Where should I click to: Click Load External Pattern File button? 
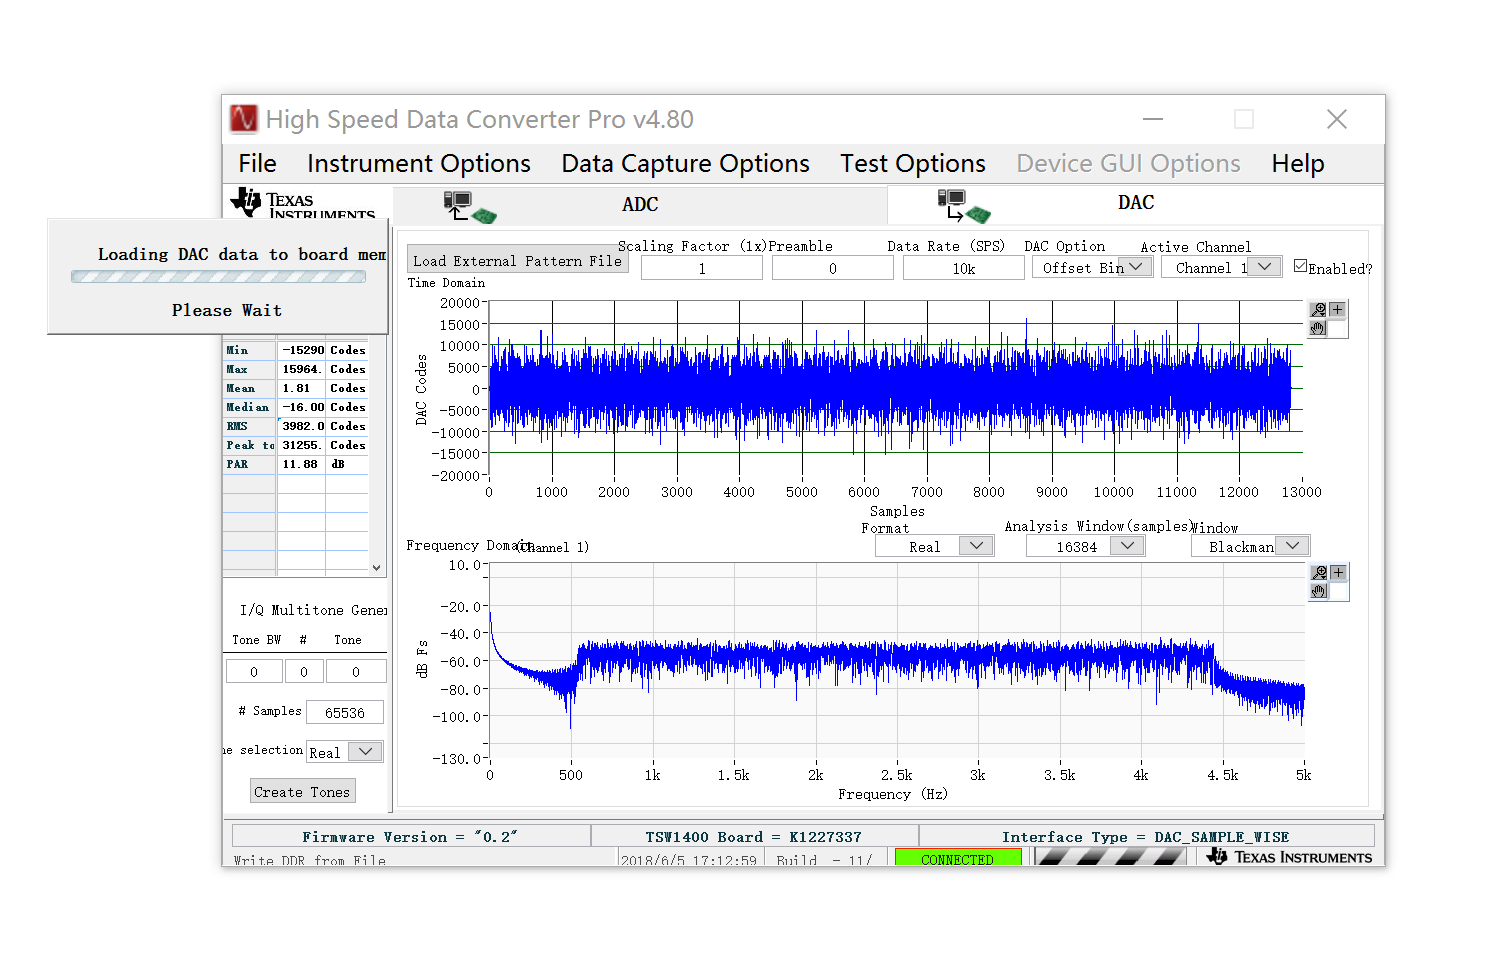[x=518, y=260]
